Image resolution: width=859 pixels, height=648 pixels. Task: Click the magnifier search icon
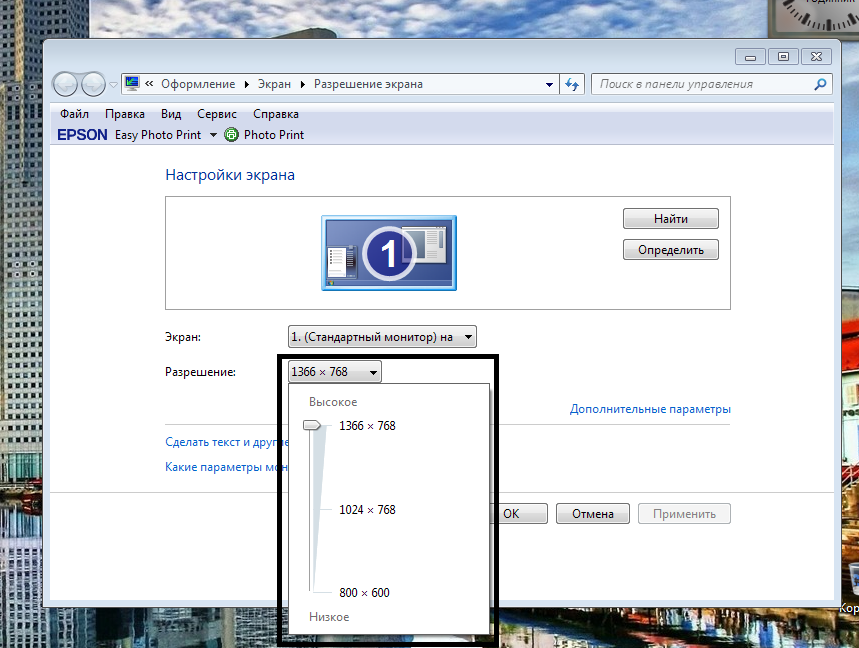coord(820,84)
